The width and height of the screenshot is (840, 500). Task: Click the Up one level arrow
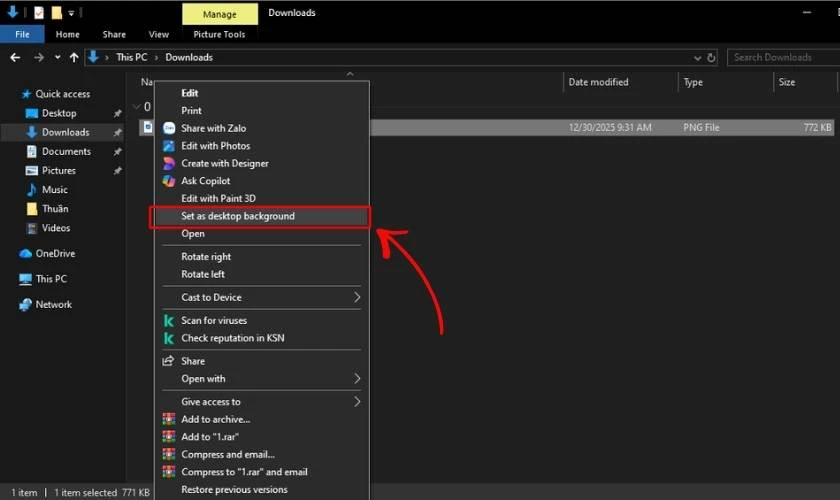[74, 57]
